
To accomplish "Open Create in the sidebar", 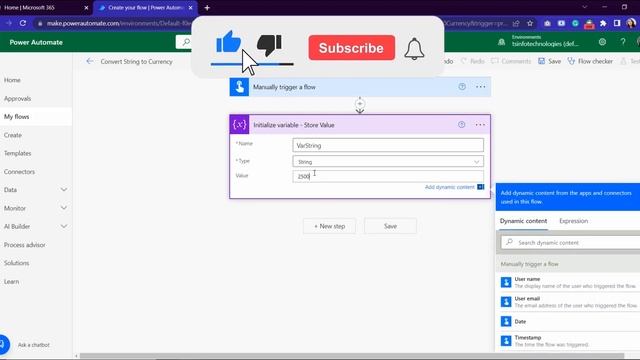I will [13, 135].
